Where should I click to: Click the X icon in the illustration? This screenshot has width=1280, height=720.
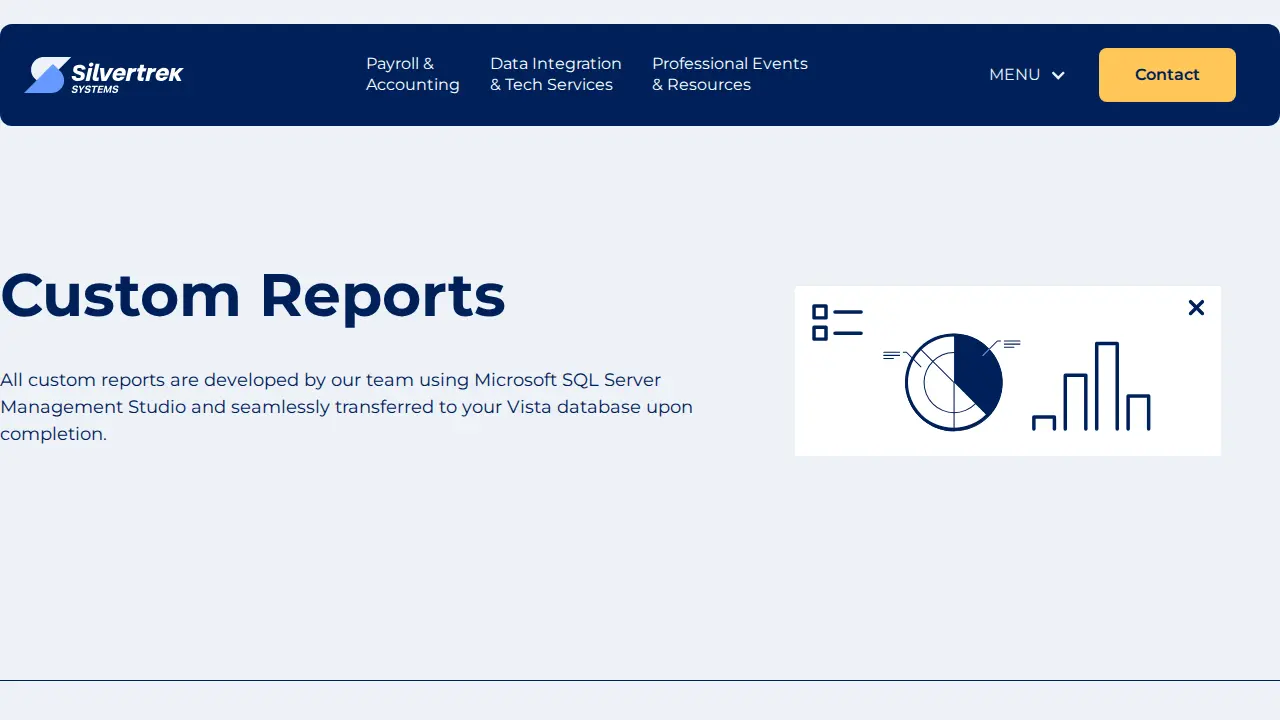[1196, 308]
